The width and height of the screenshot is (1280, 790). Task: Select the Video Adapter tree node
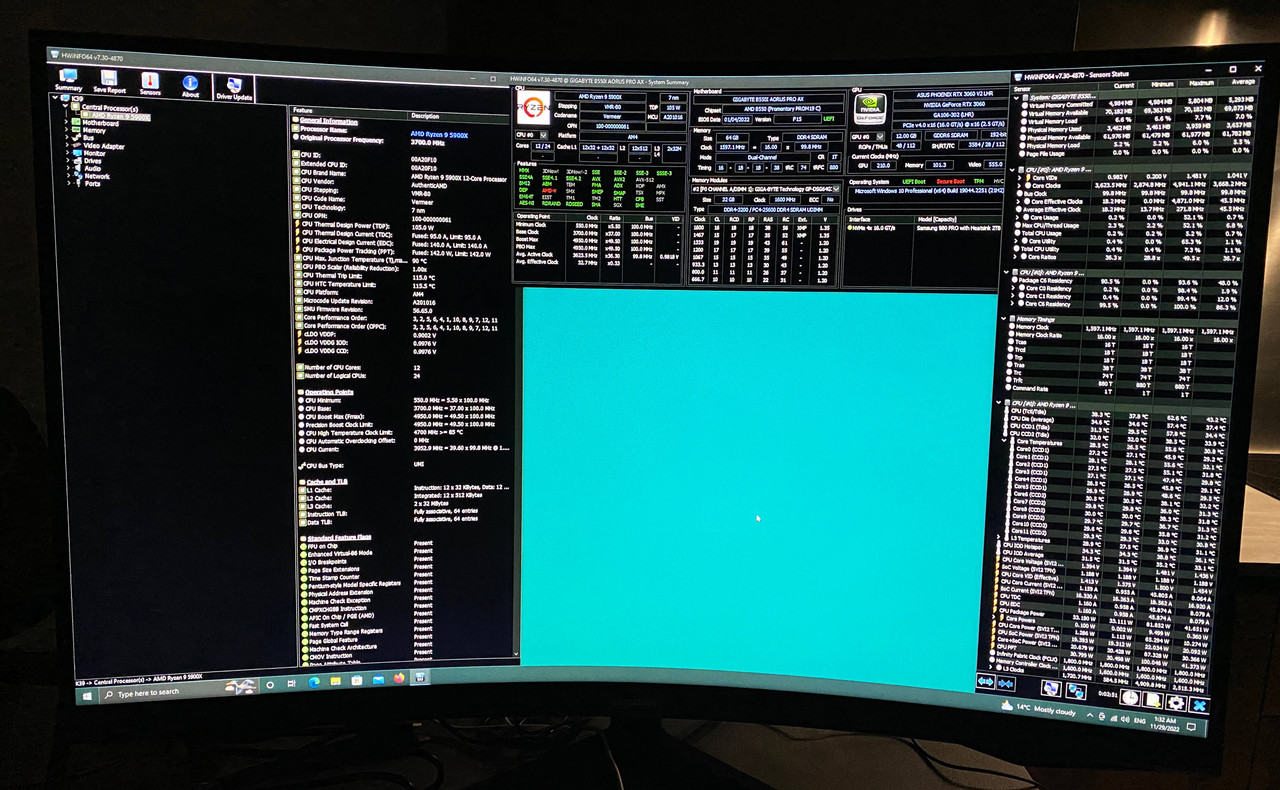click(99, 146)
